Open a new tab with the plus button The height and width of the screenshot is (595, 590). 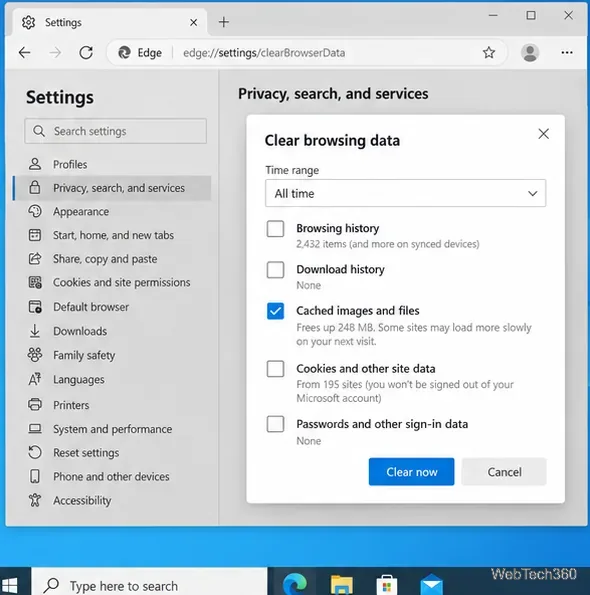click(x=224, y=22)
